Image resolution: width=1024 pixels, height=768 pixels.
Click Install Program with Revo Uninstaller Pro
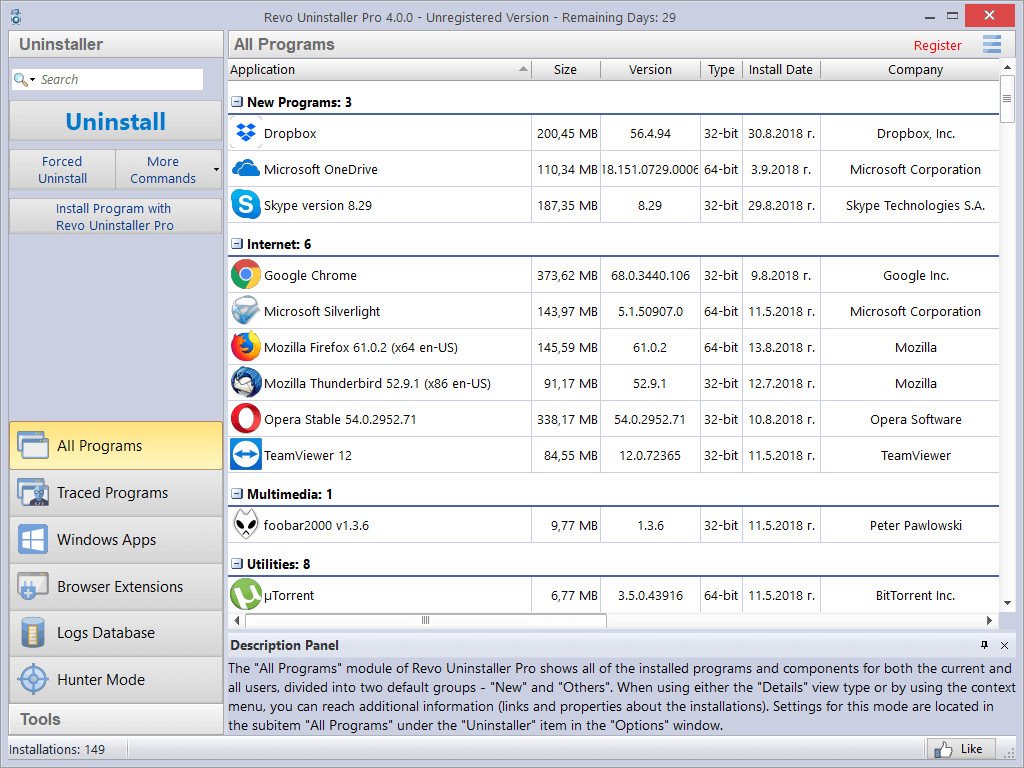(x=114, y=216)
